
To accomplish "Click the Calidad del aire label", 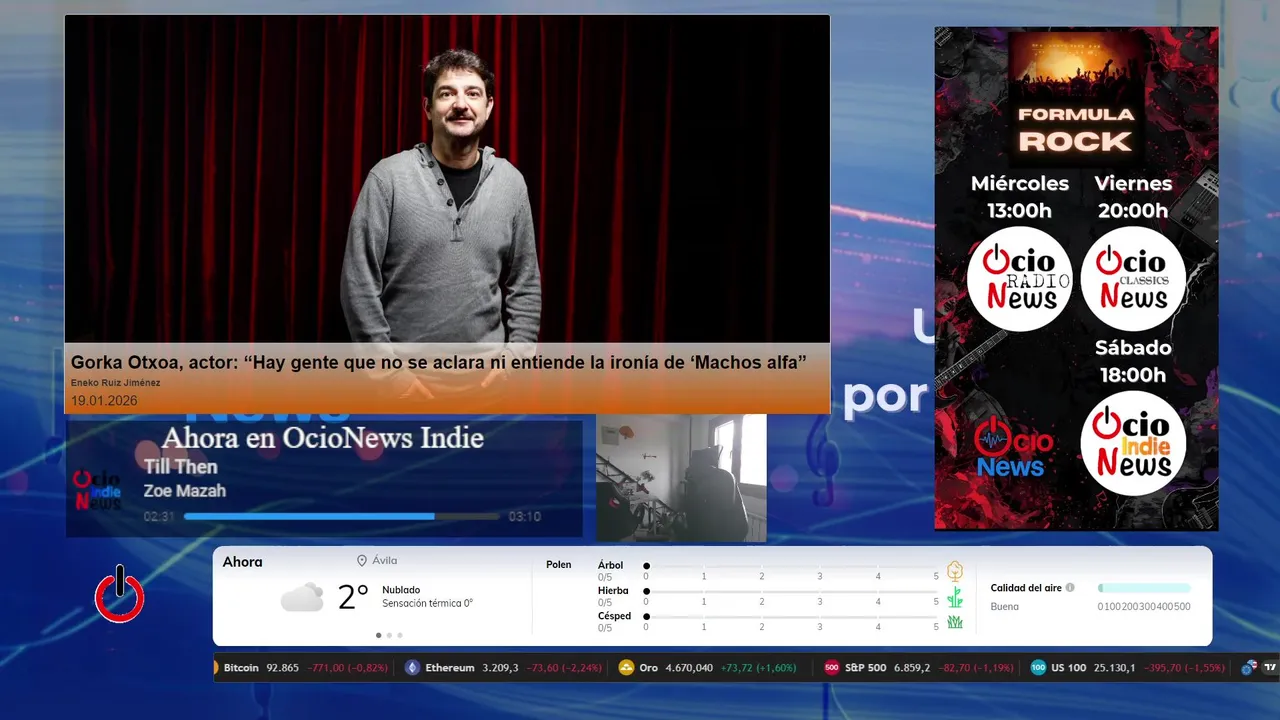I will click(1026, 588).
